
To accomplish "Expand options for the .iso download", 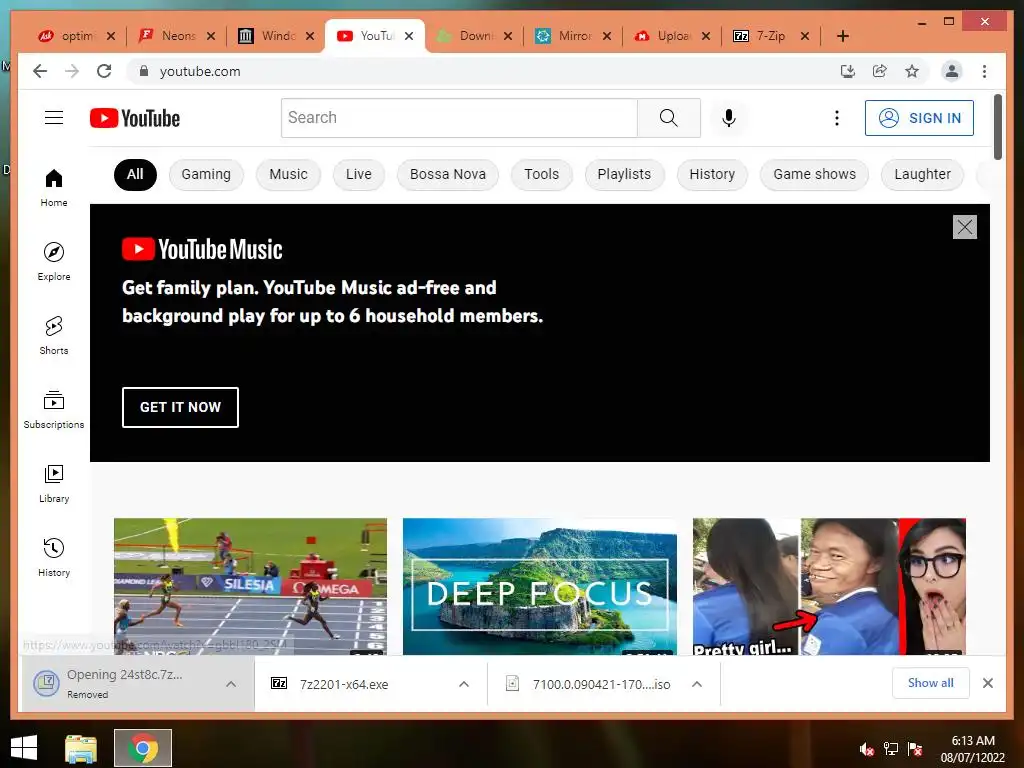I will (697, 684).
